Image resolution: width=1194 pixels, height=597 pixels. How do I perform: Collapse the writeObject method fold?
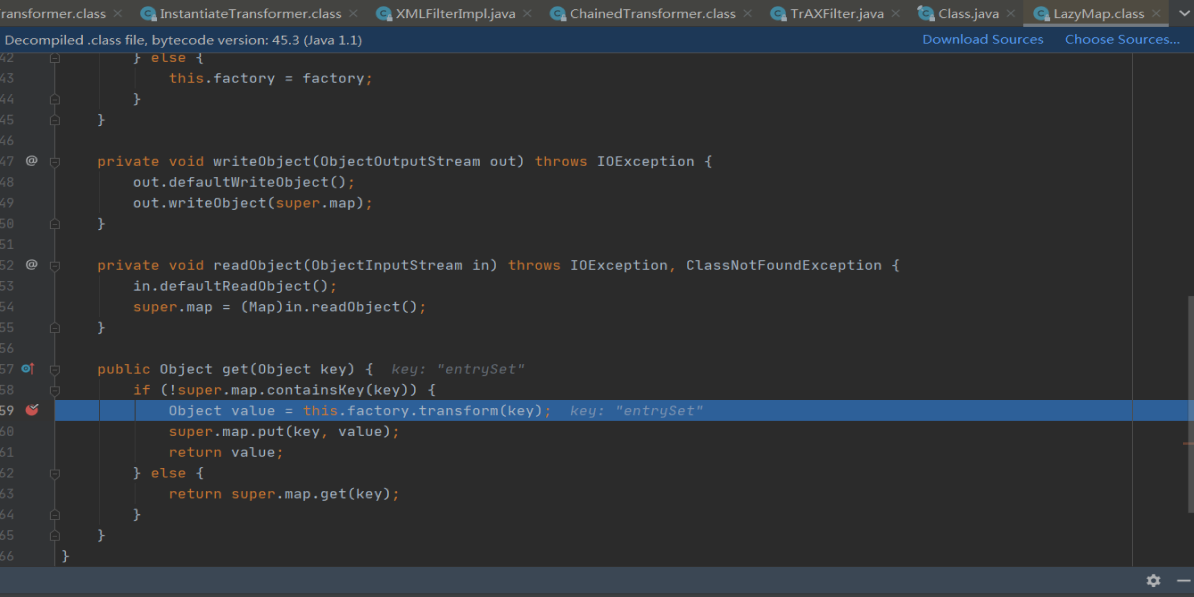55,161
